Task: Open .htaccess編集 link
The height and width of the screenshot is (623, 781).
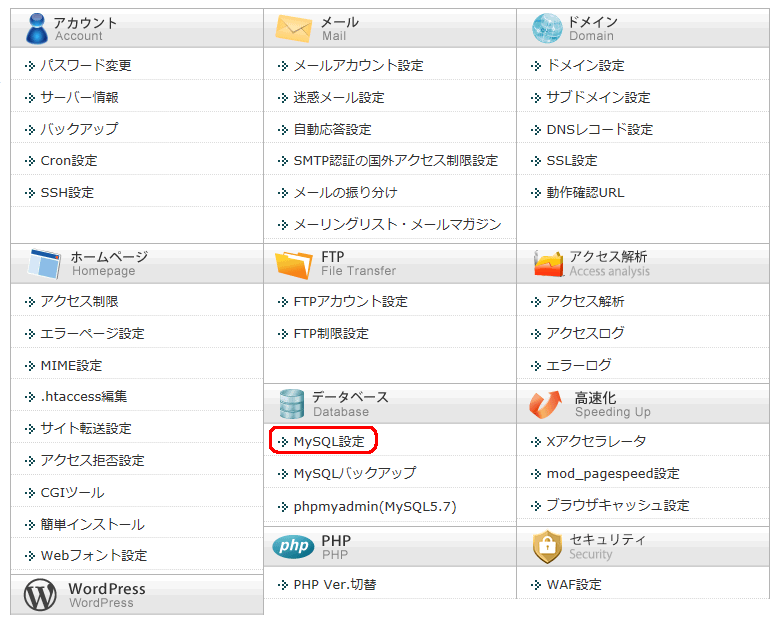Action: (x=84, y=396)
